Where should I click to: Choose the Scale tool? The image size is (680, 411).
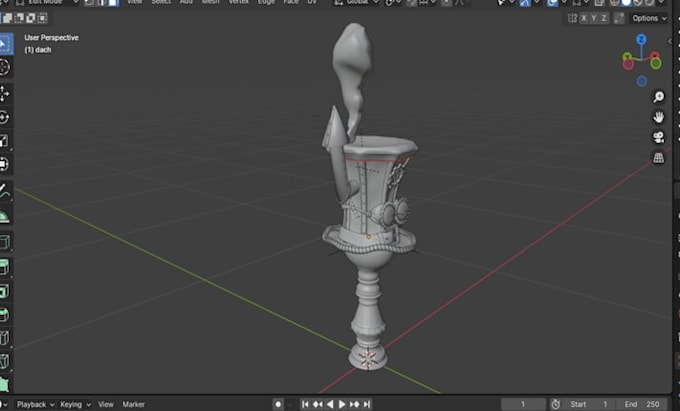5,141
